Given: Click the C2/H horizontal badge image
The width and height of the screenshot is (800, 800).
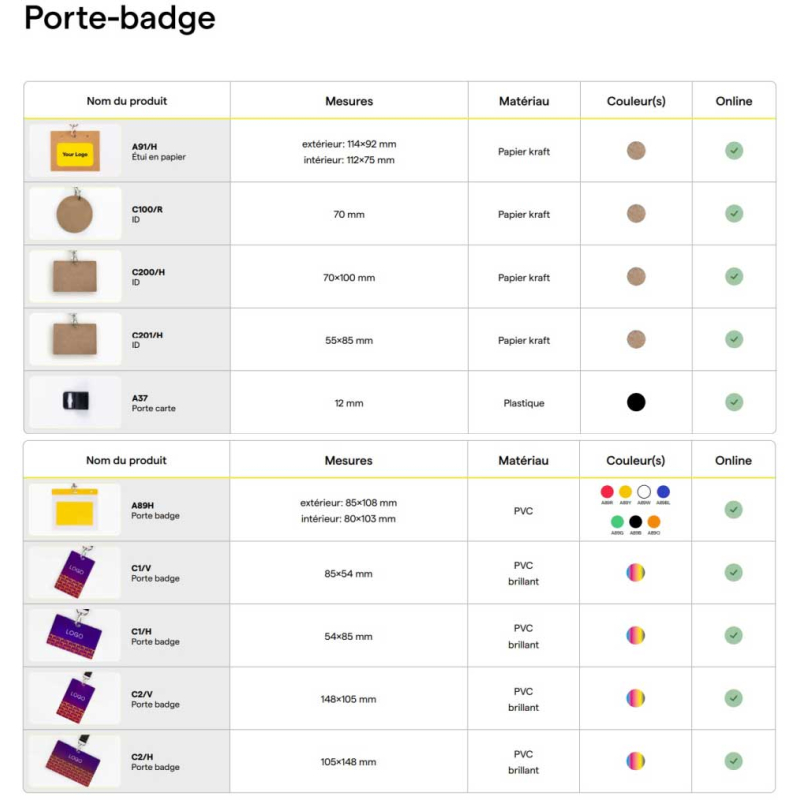Looking at the screenshot, I should [75, 762].
